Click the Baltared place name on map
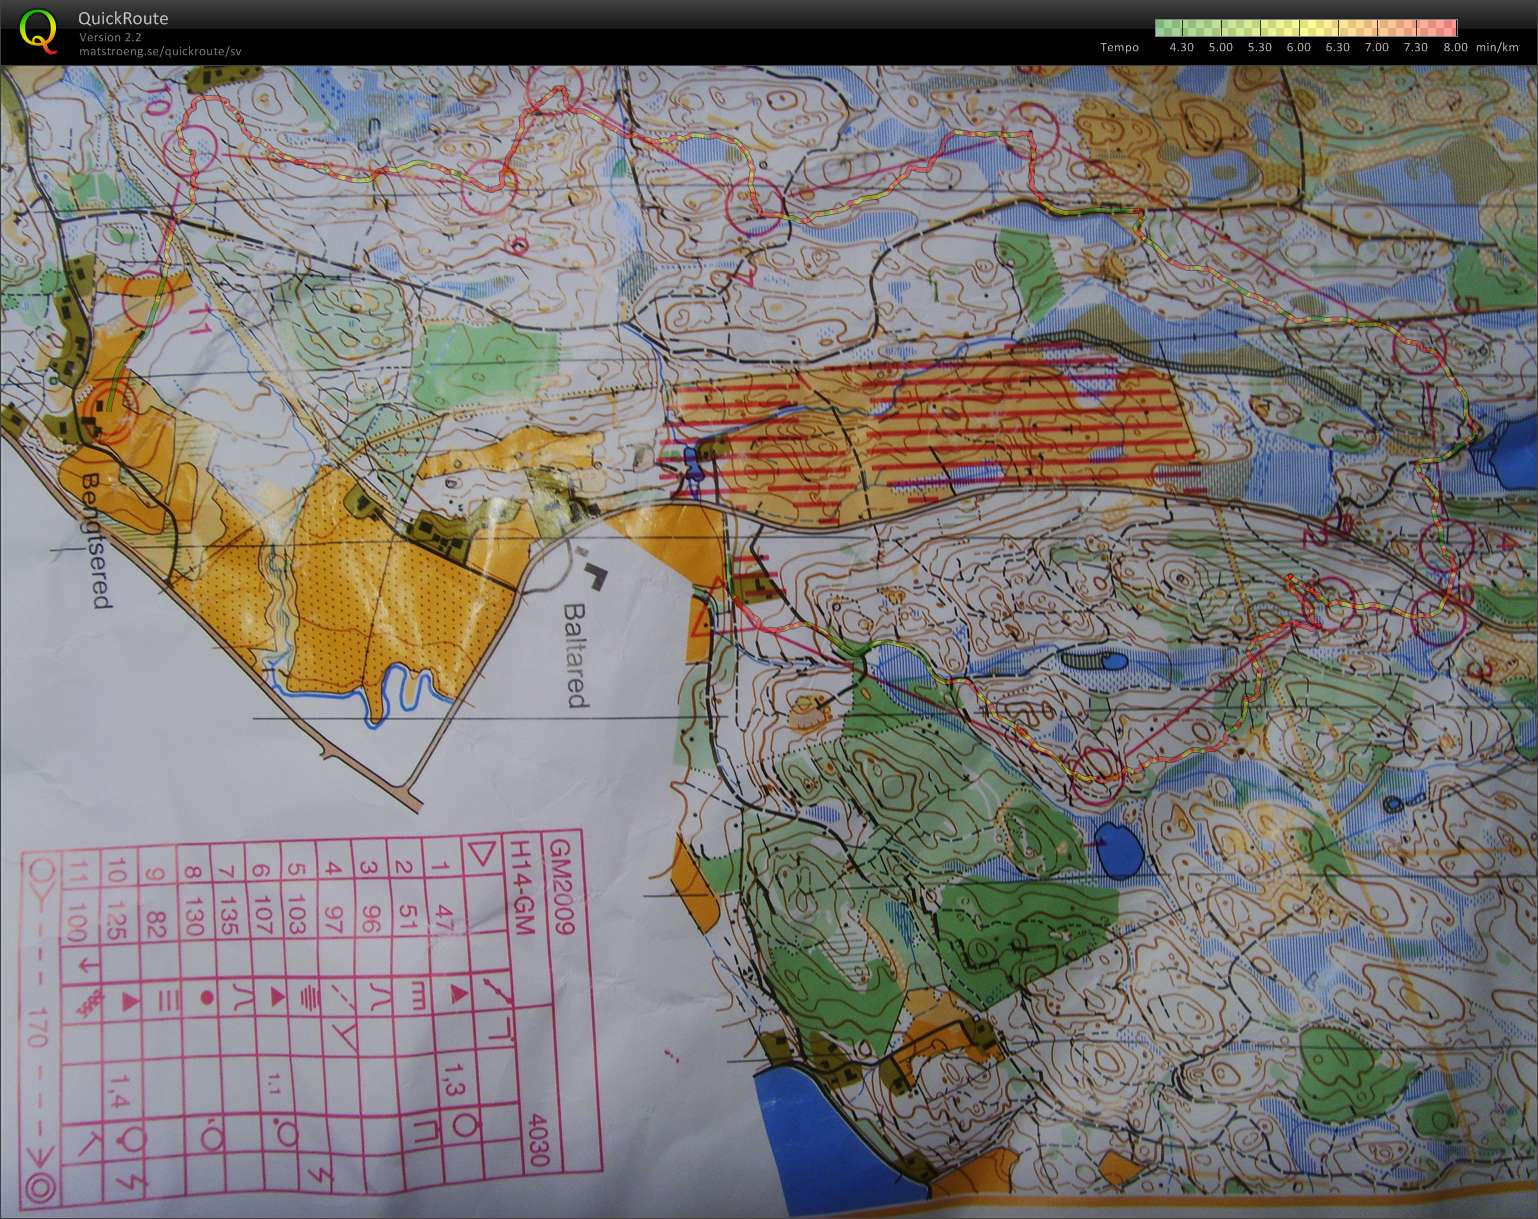 pyautogui.click(x=575, y=654)
